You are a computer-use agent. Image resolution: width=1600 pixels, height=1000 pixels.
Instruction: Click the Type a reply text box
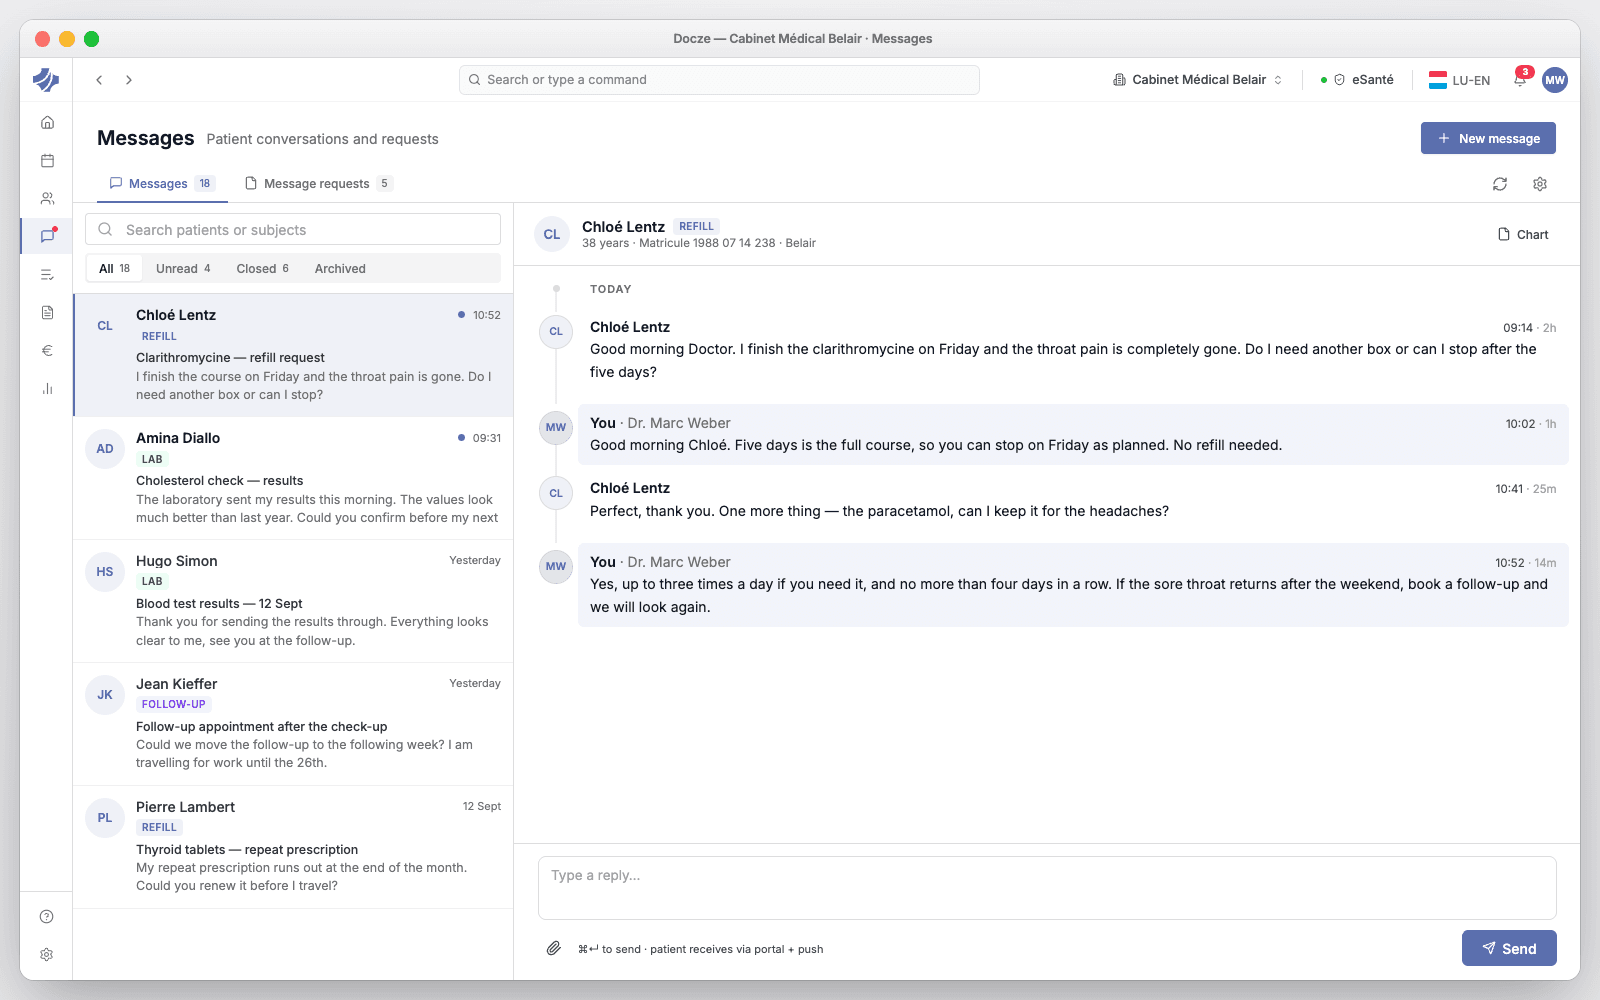(1047, 888)
